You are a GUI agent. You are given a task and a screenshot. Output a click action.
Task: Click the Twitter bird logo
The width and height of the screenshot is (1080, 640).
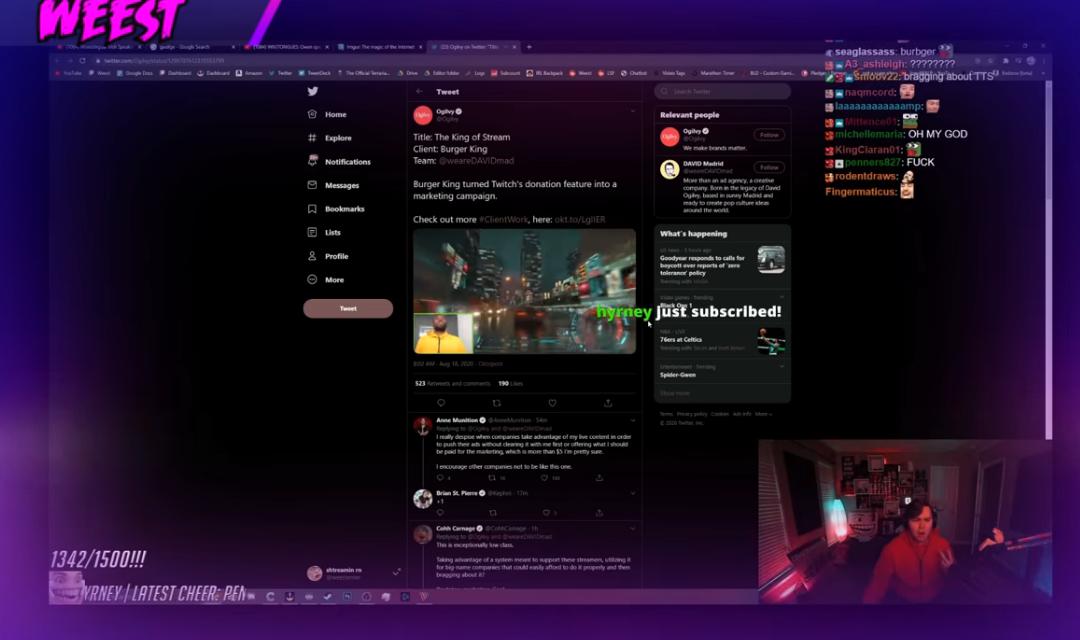[313, 91]
